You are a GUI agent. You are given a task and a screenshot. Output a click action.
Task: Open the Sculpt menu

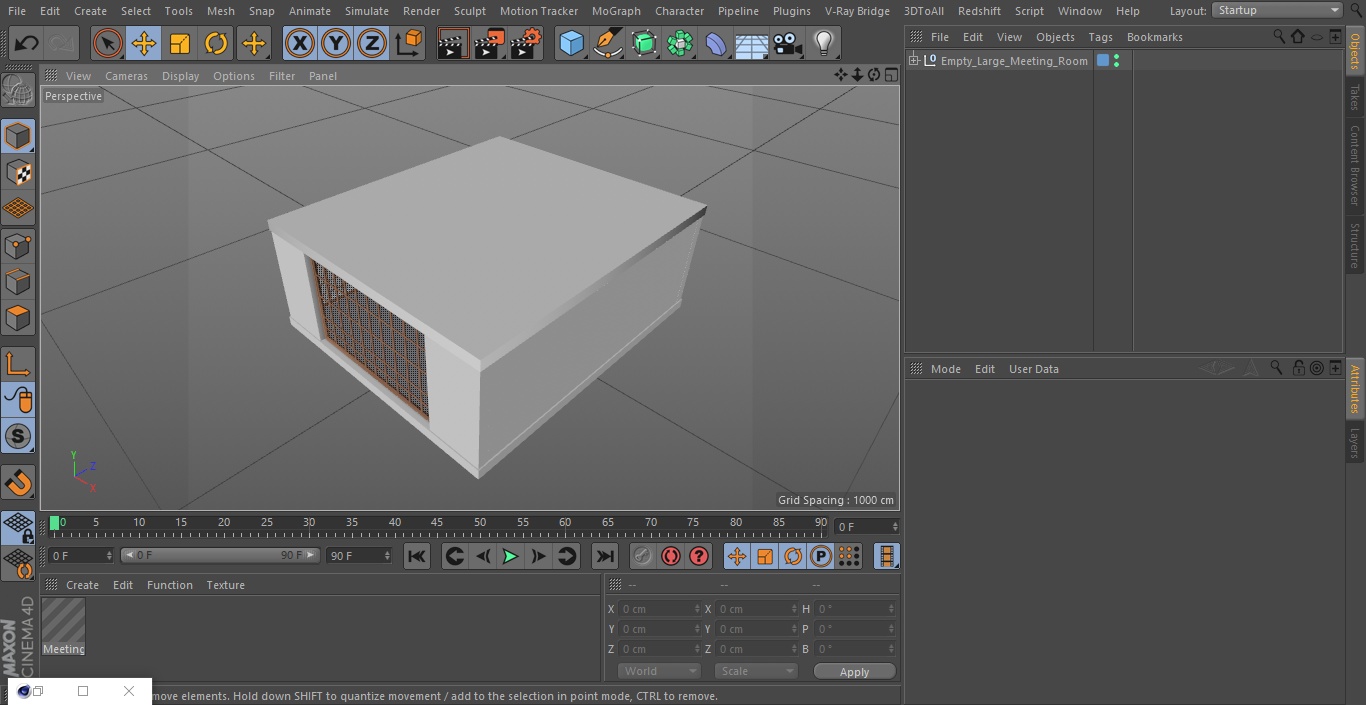(469, 11)
